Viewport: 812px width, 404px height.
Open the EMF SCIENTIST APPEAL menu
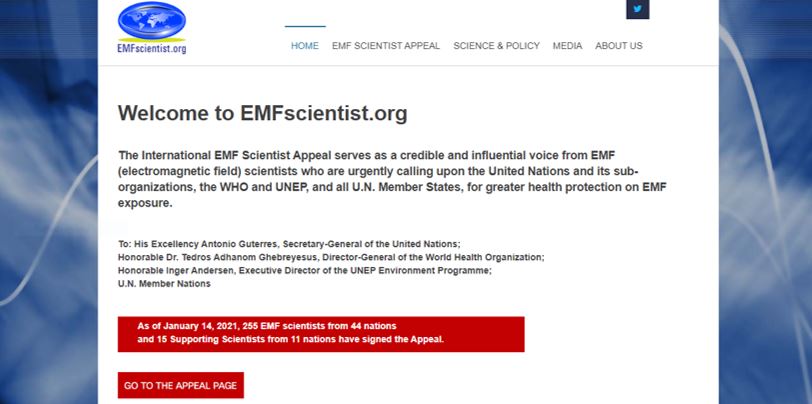(386, 46)
